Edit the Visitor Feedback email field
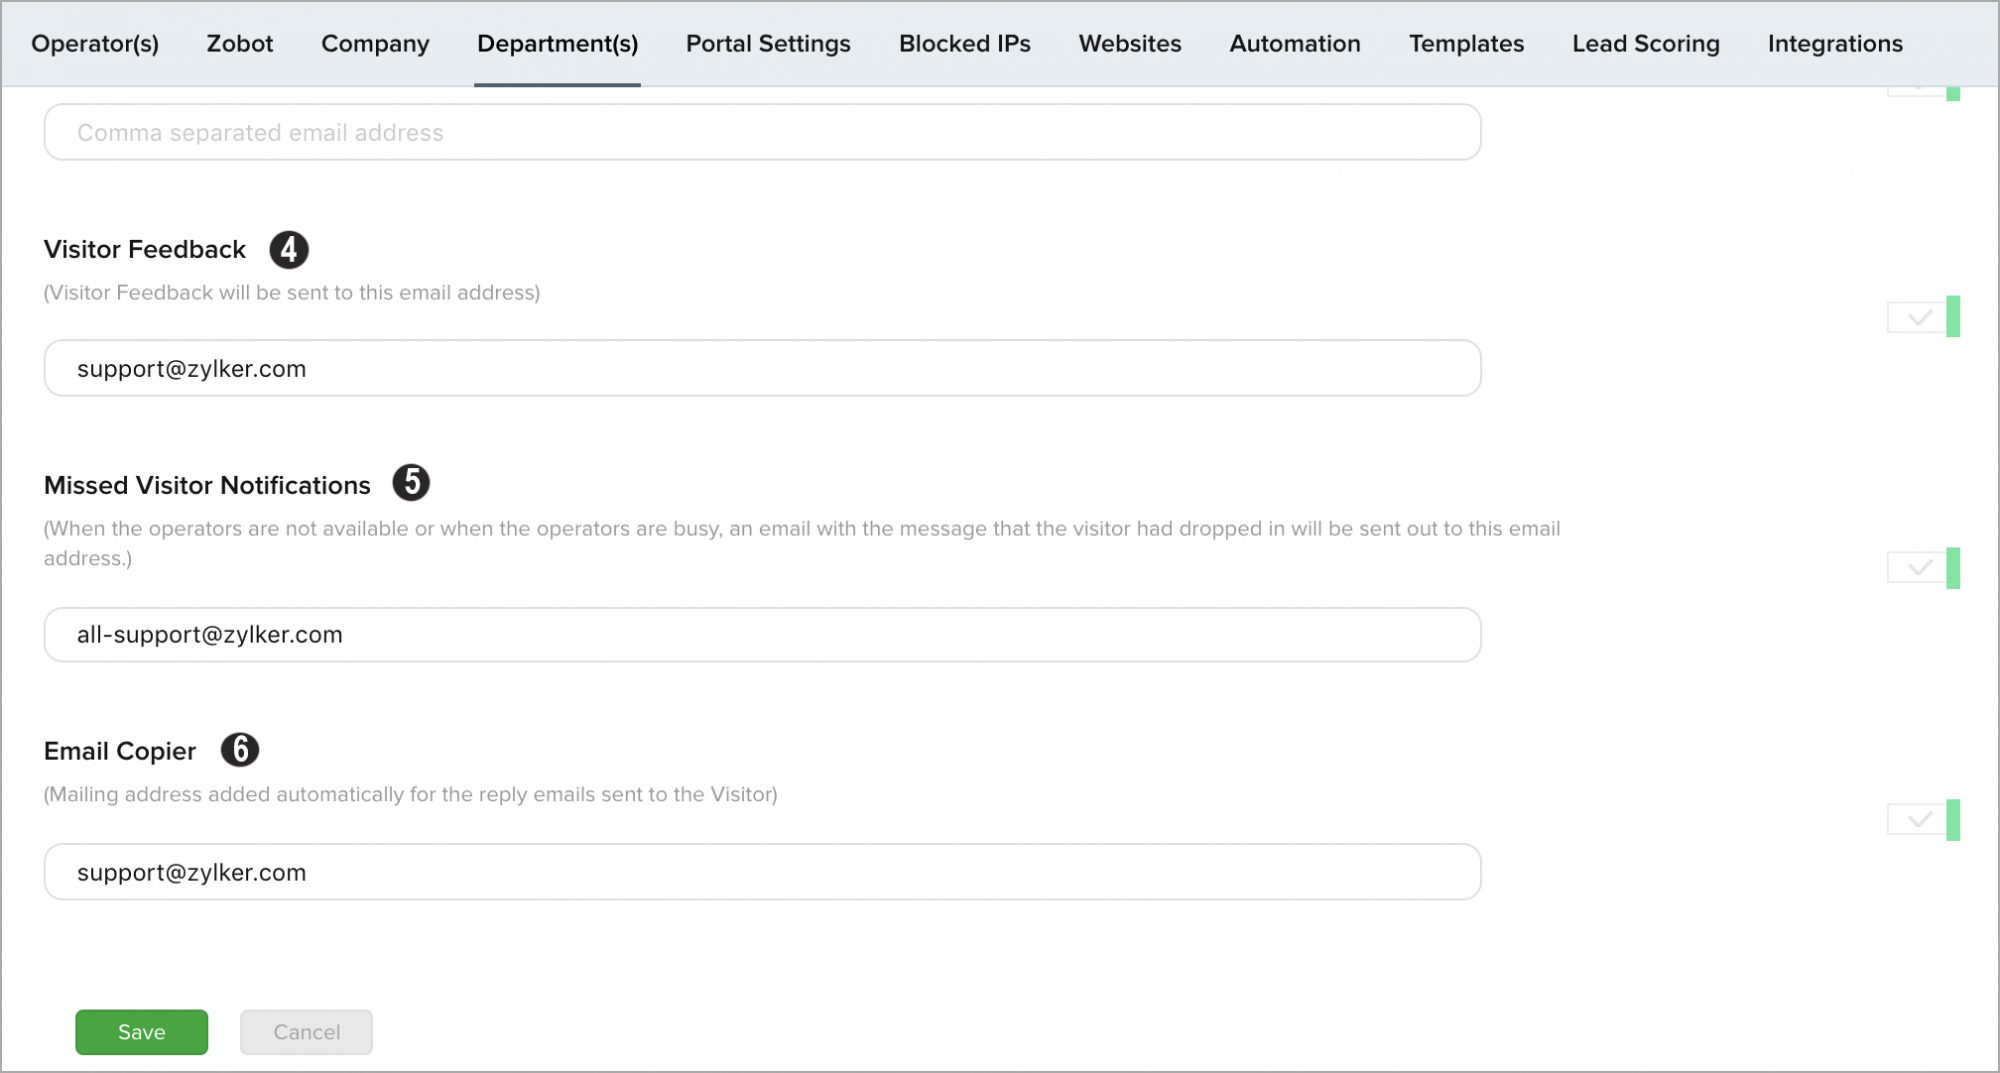This screenshot has height=1073, width=2000. 762,369
